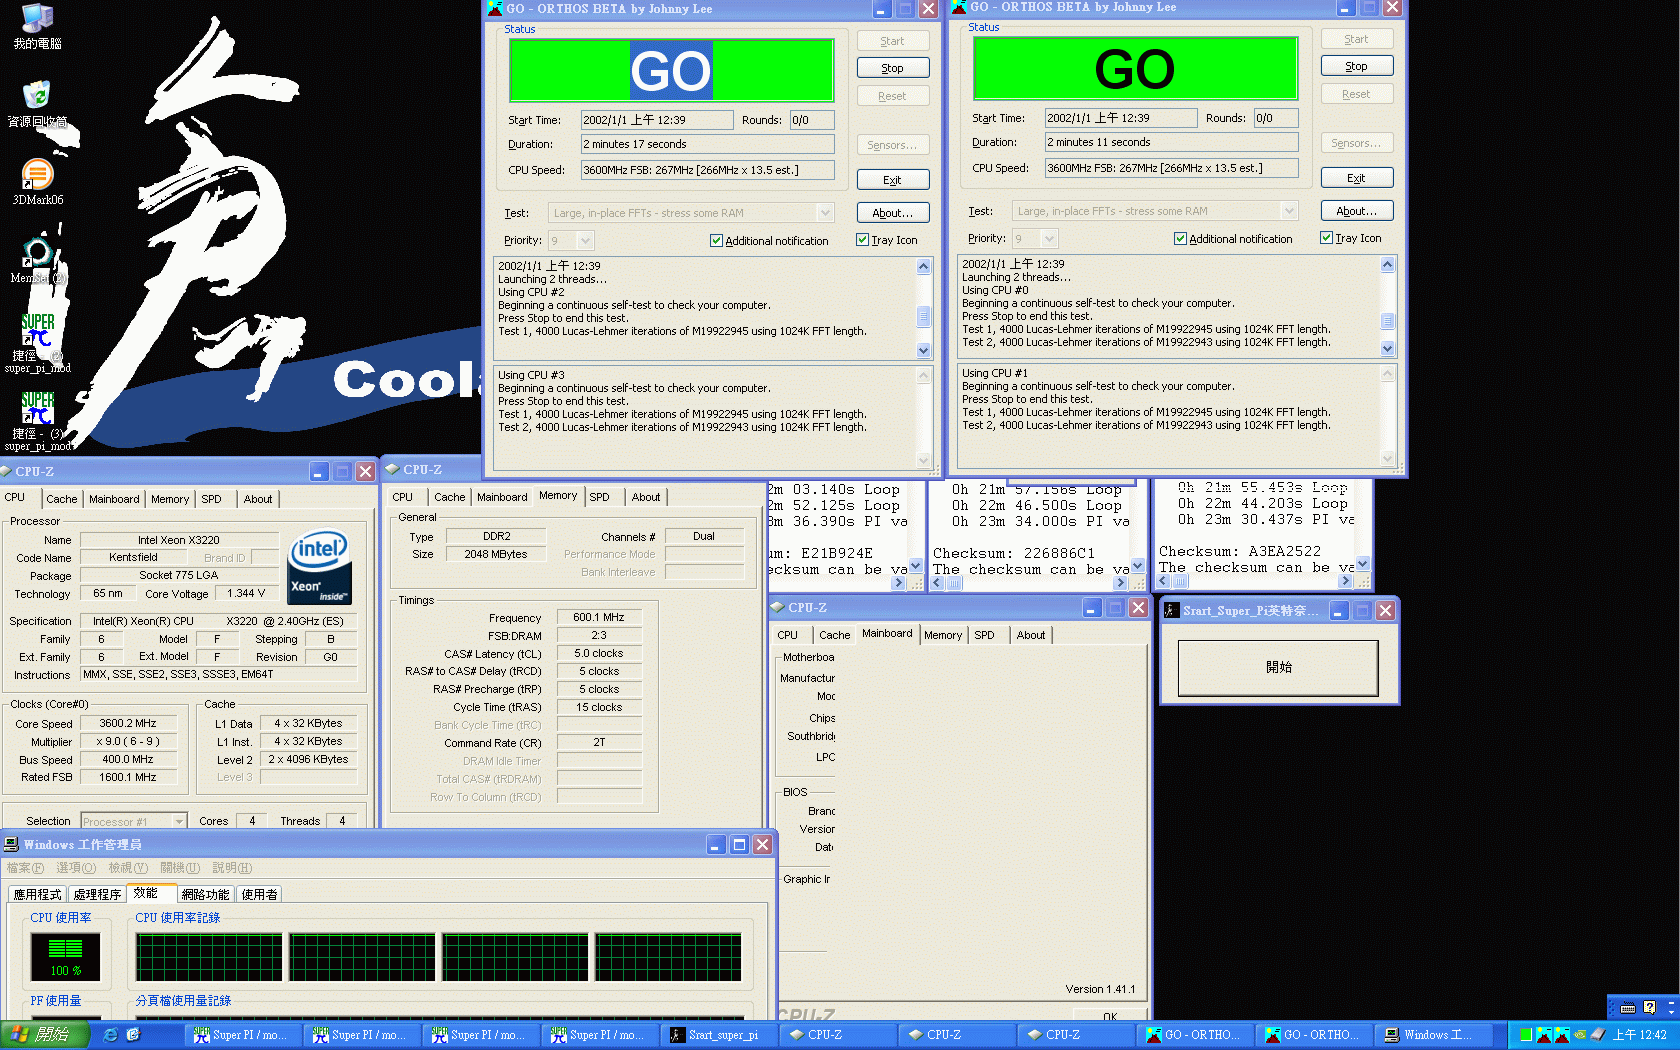
Task: Click the Intel Xeon inside logo in CPU-Z
Action: [x=320, y=567]
